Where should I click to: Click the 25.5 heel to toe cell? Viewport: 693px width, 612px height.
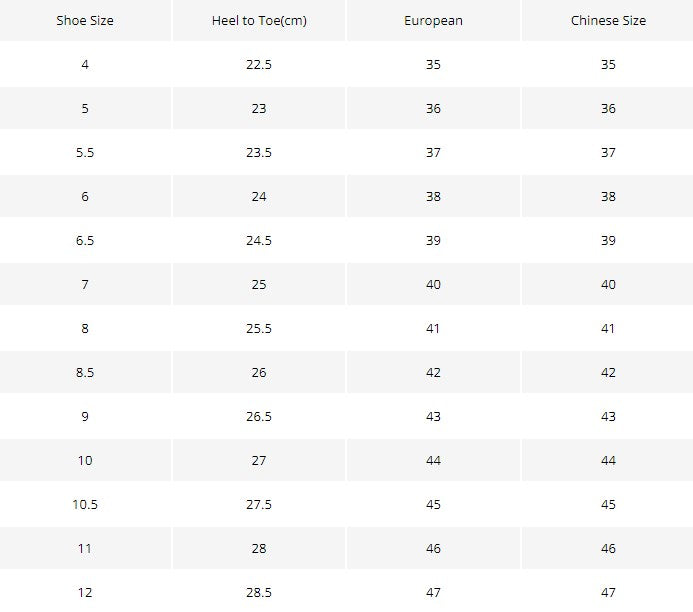click(x=259, y=328)
